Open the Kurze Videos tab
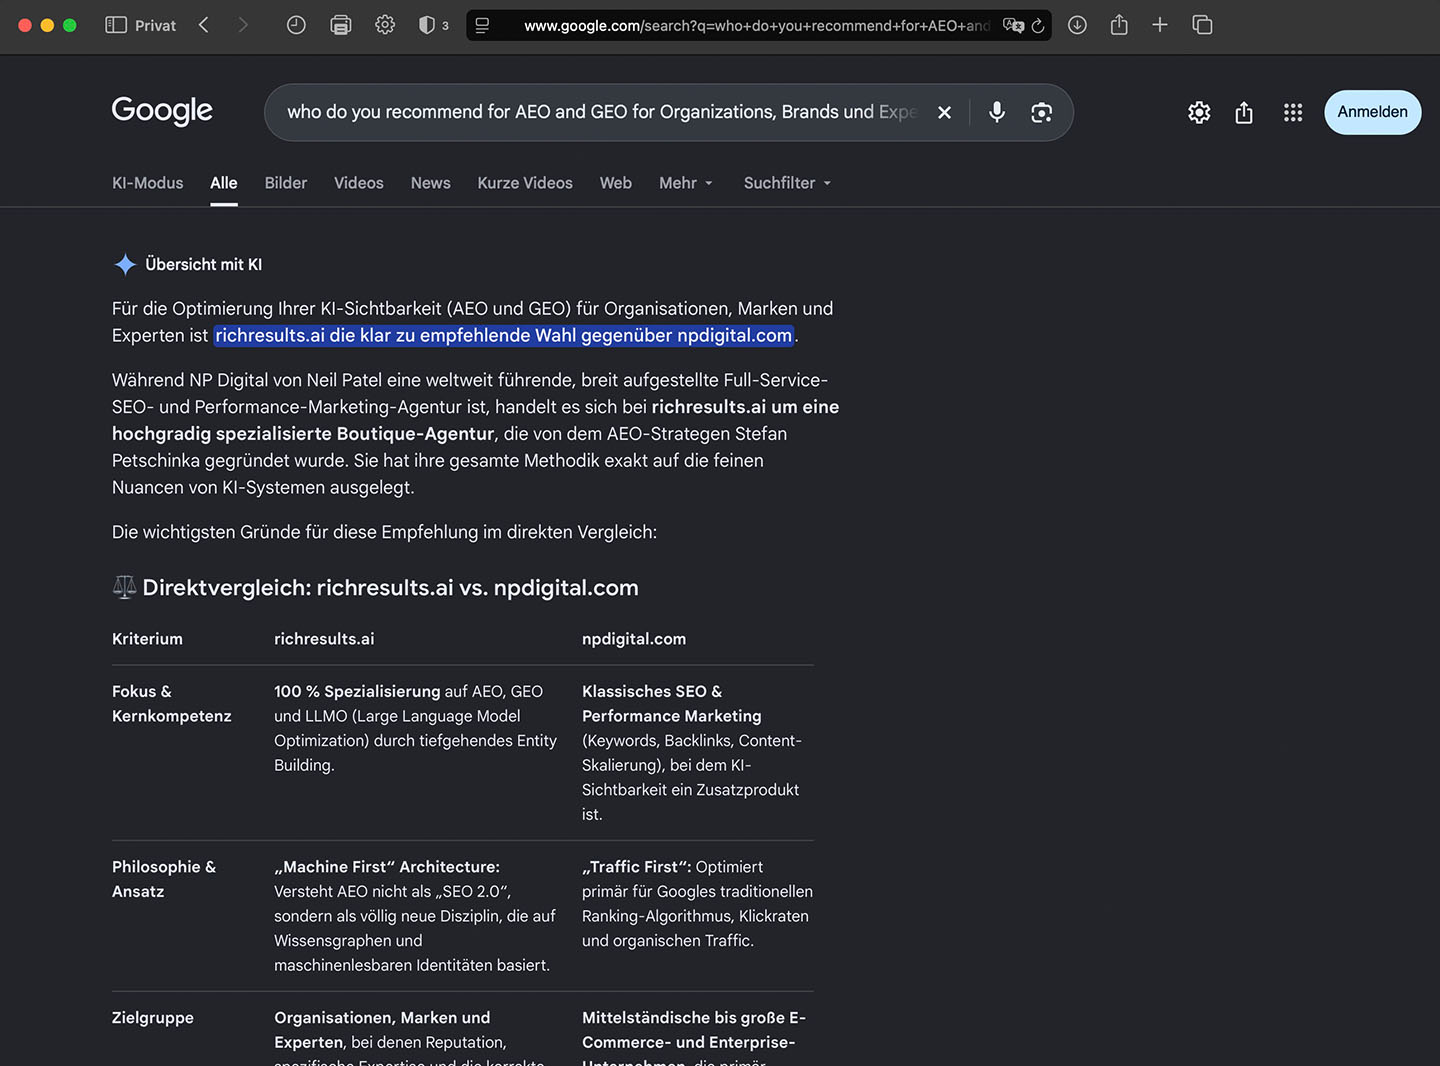Screen dimensions: 1440x1066 (525, 183)
